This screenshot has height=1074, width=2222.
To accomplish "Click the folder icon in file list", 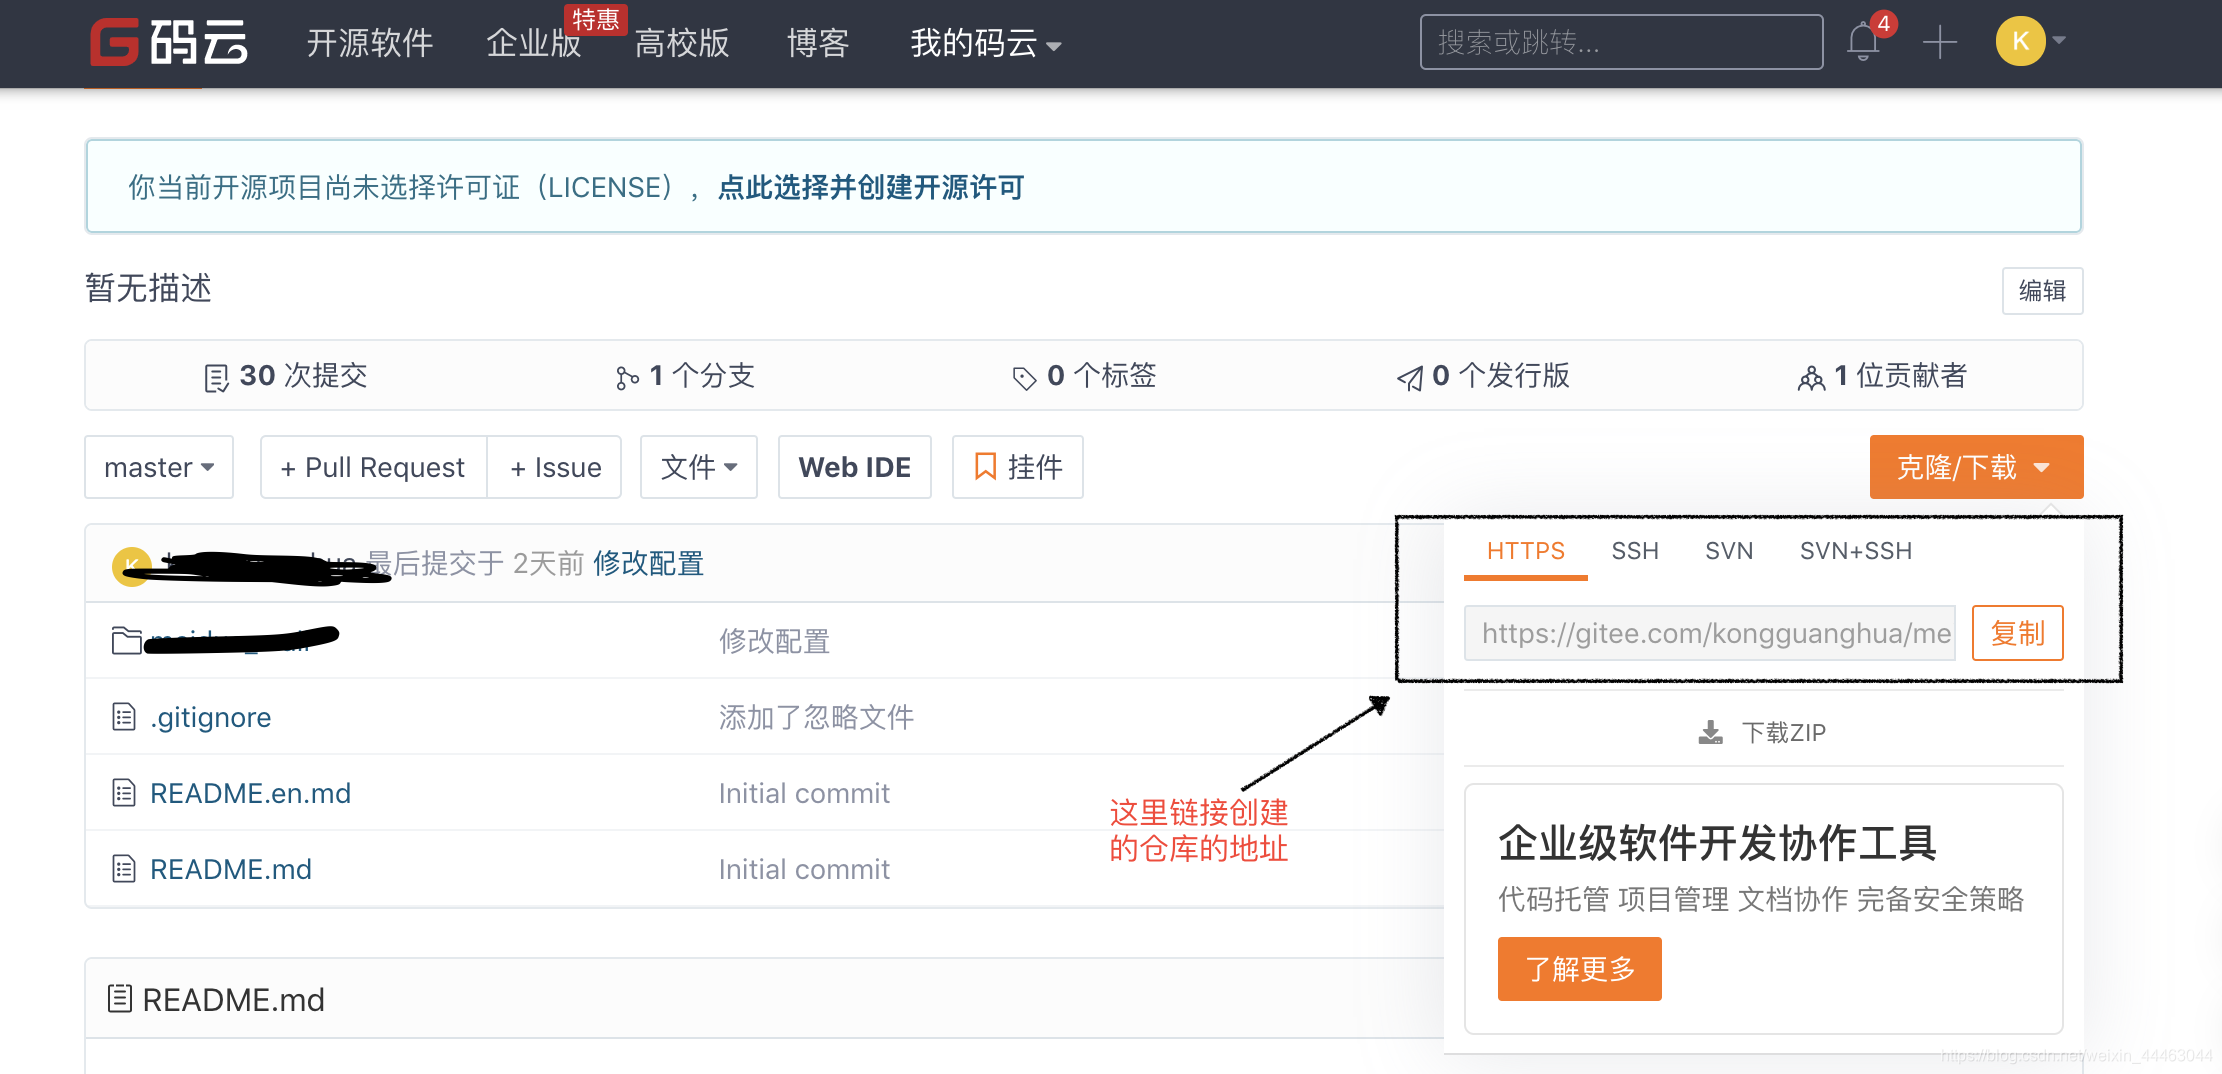I will (127, 641).
